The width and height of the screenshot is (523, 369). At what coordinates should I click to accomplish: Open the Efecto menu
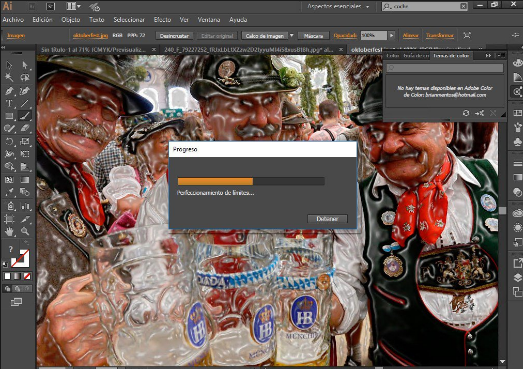[162, 20]
